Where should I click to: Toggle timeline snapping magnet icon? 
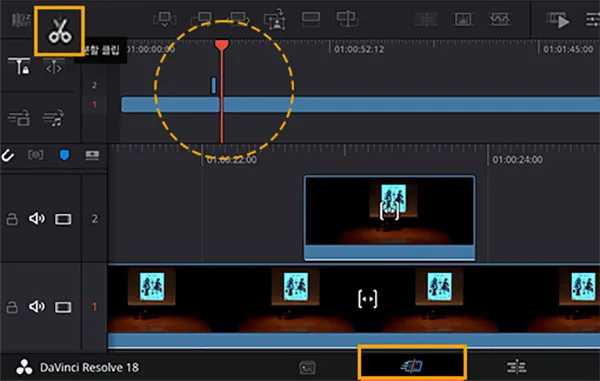point(8,155)
